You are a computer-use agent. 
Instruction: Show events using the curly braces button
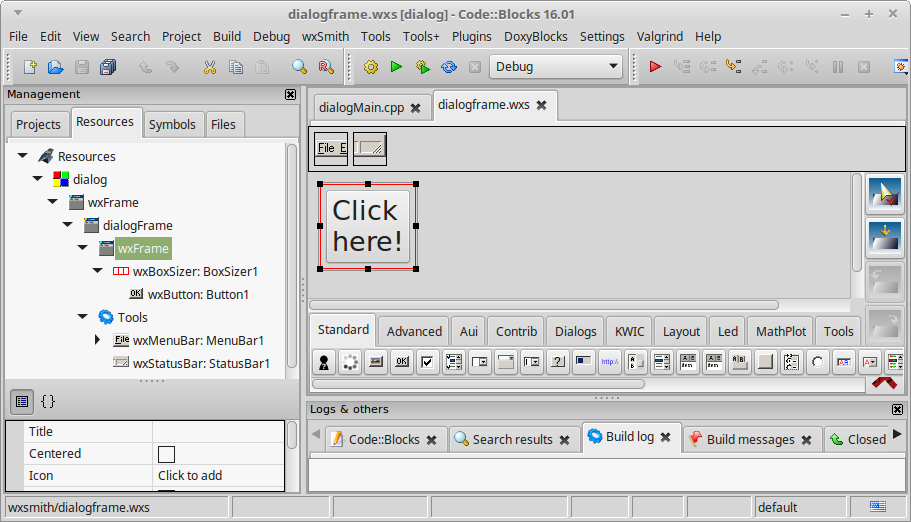point(47,401)
